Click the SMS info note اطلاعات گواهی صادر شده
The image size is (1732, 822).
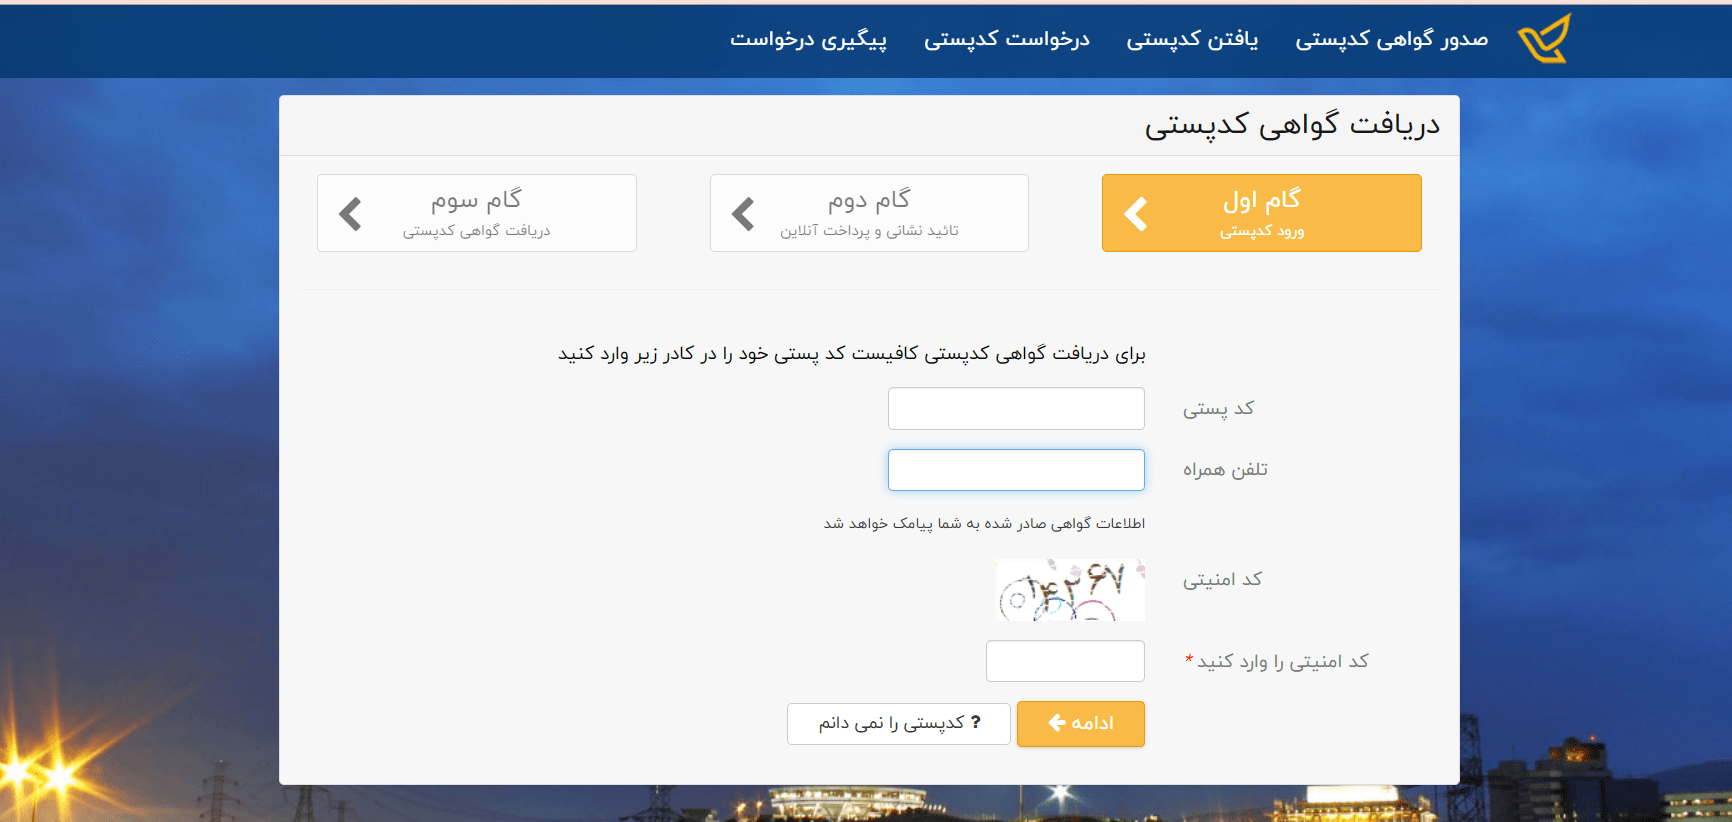984,523
